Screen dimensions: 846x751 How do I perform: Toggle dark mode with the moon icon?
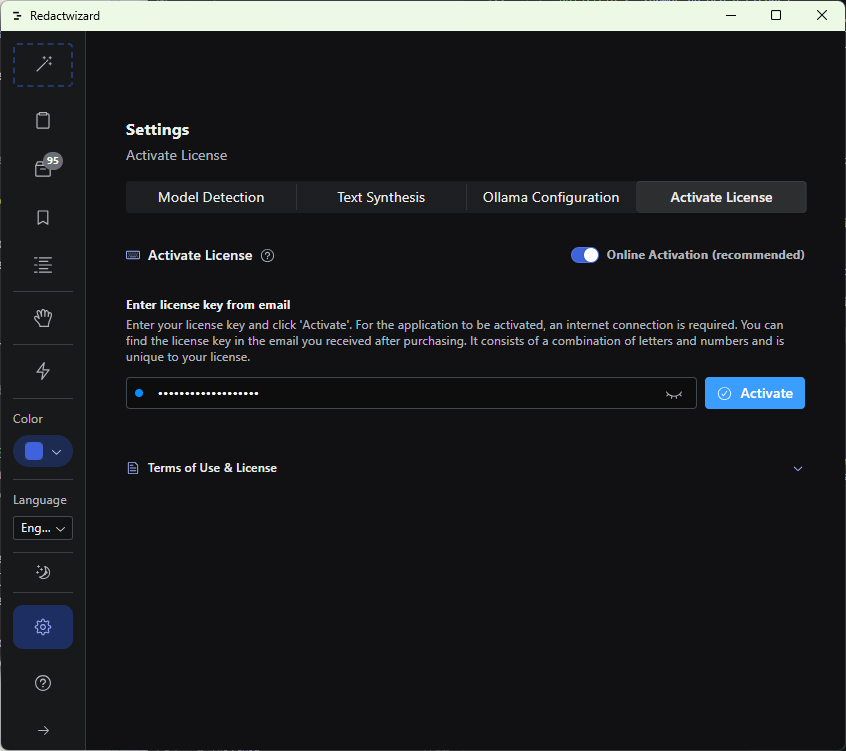tap(43, 572)
